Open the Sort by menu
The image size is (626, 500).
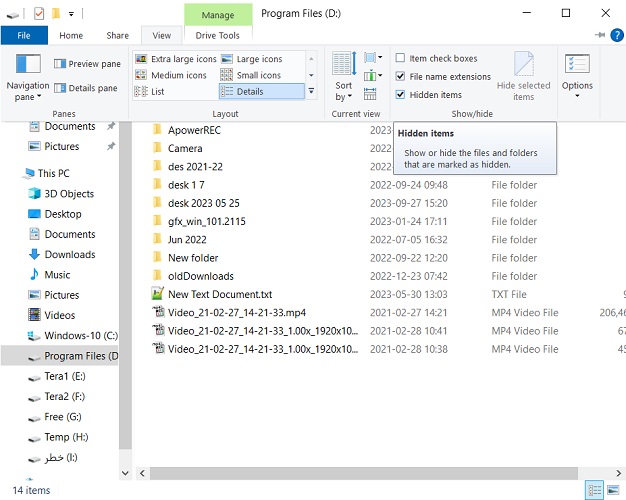(x=343, y=77)
